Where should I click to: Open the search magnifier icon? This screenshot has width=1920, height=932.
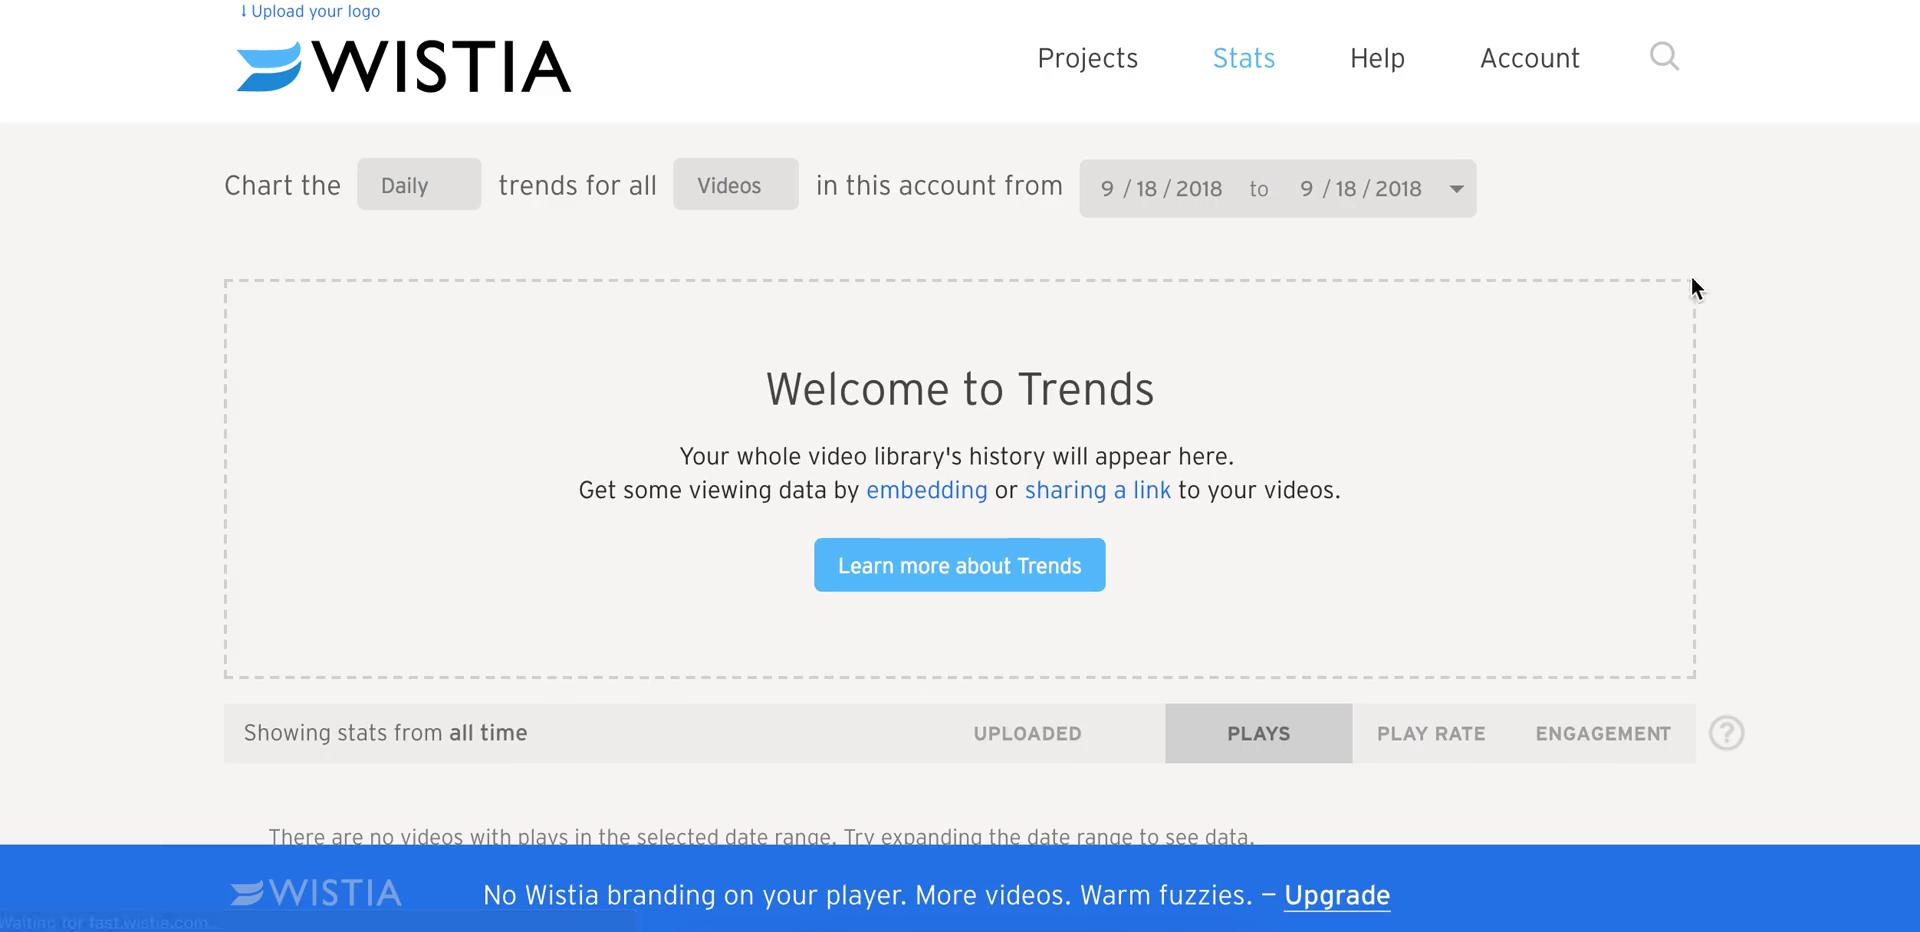coord(1664,57)
